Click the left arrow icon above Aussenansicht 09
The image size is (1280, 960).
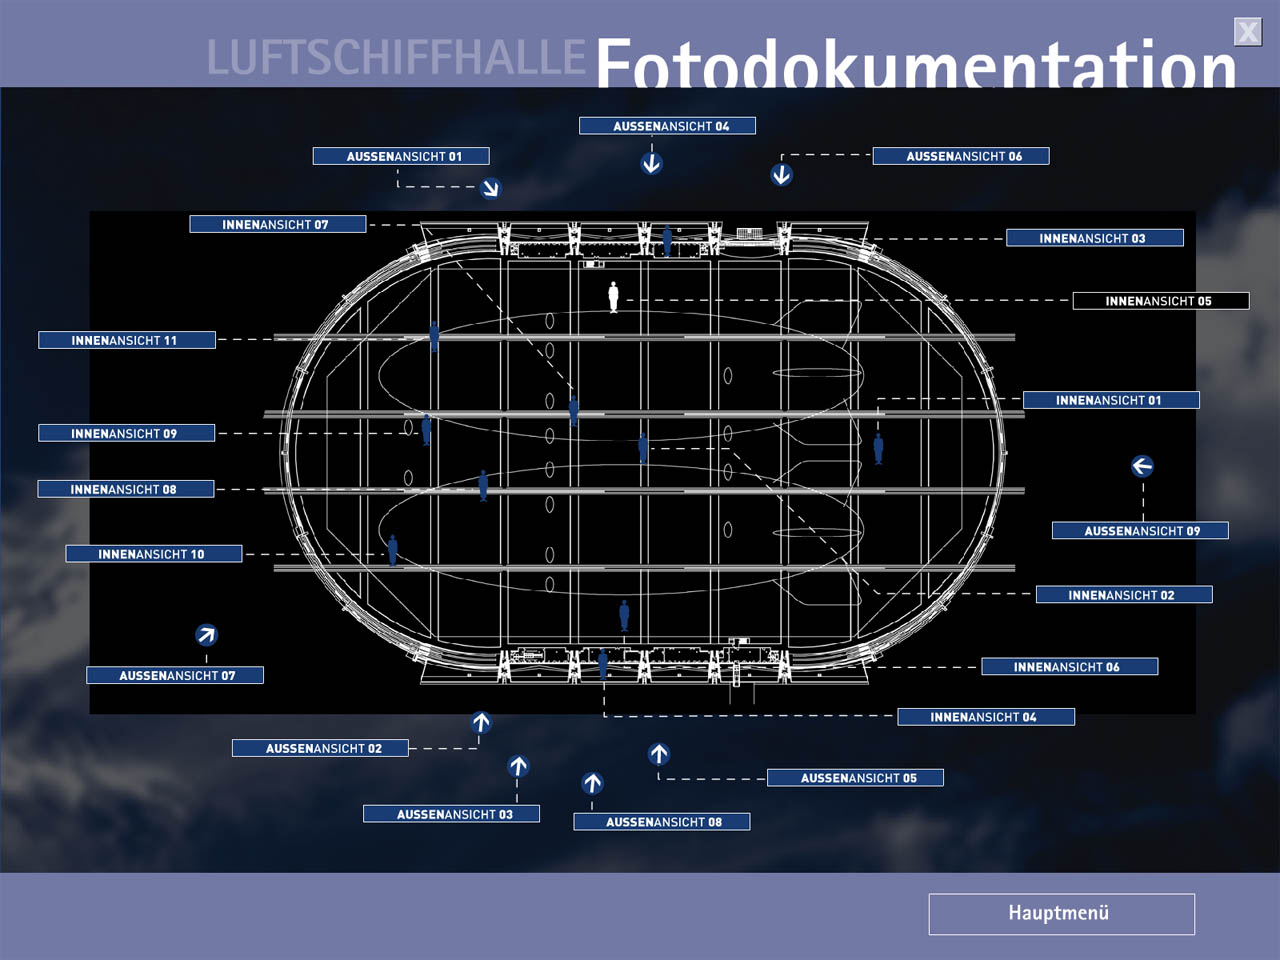(x=1142, y=466)
